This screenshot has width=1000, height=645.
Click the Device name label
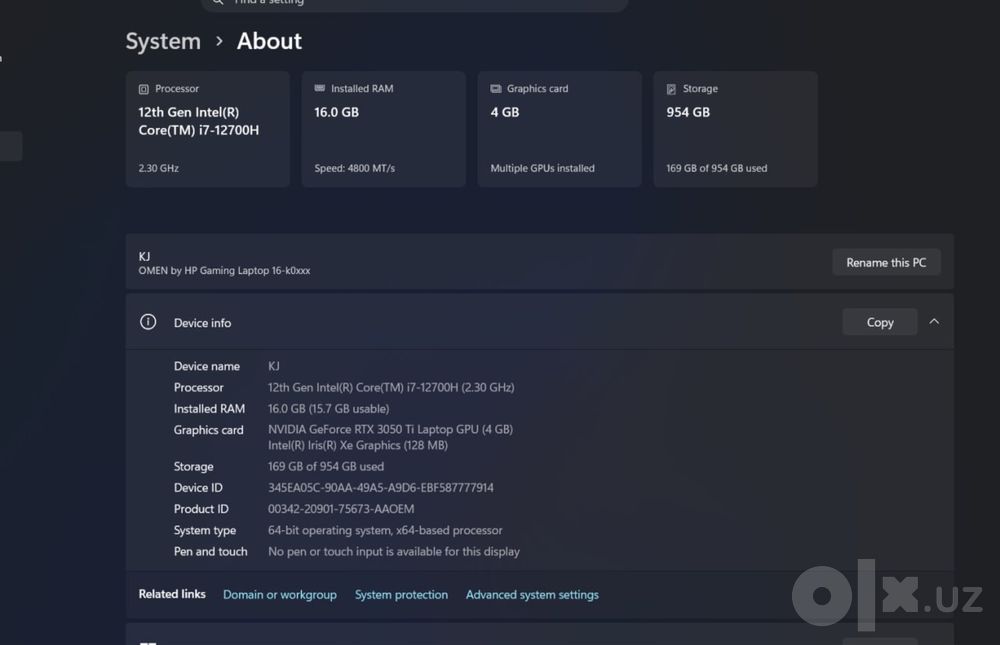[207, 366]
